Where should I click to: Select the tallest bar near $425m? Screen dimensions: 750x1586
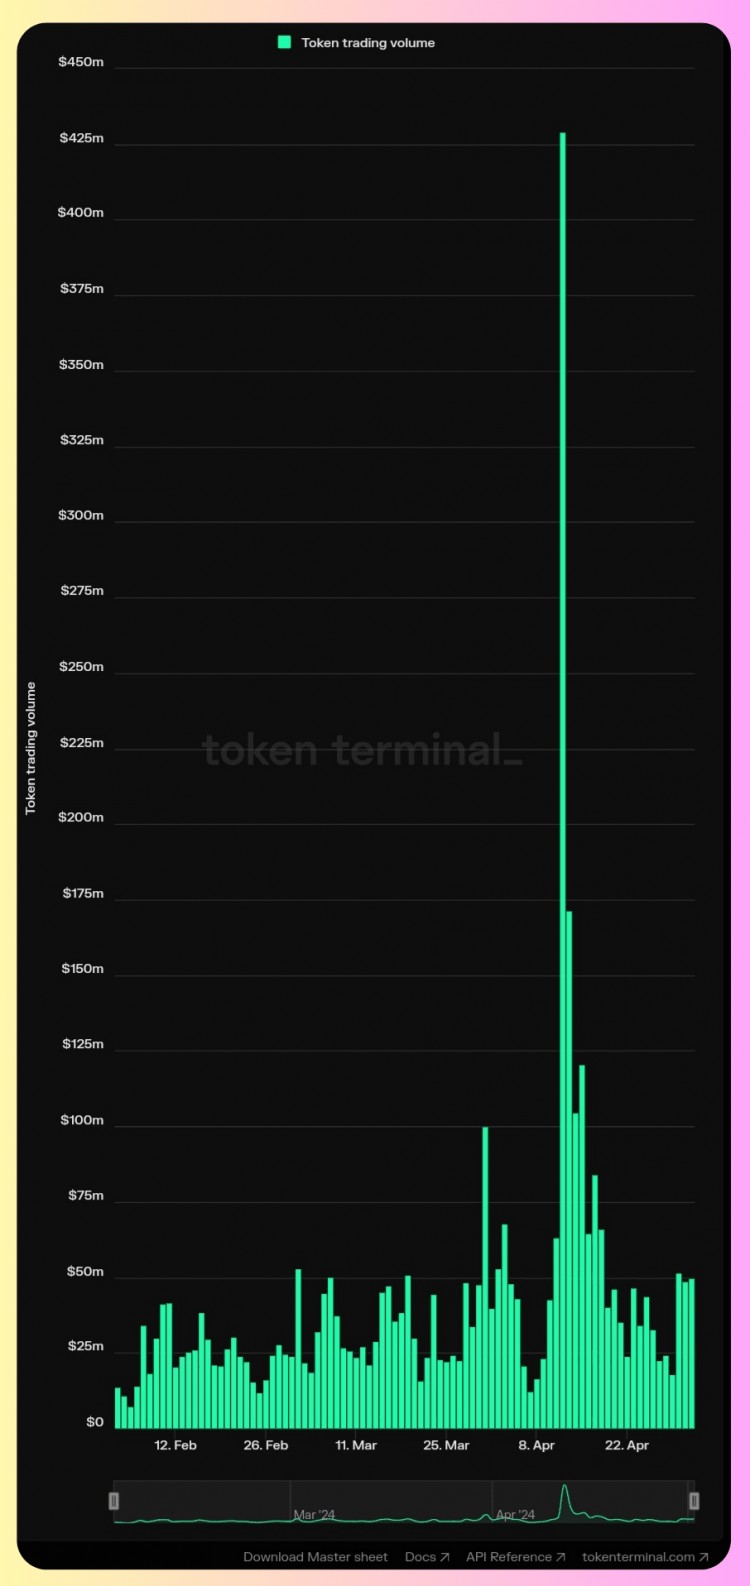point(563,780)
